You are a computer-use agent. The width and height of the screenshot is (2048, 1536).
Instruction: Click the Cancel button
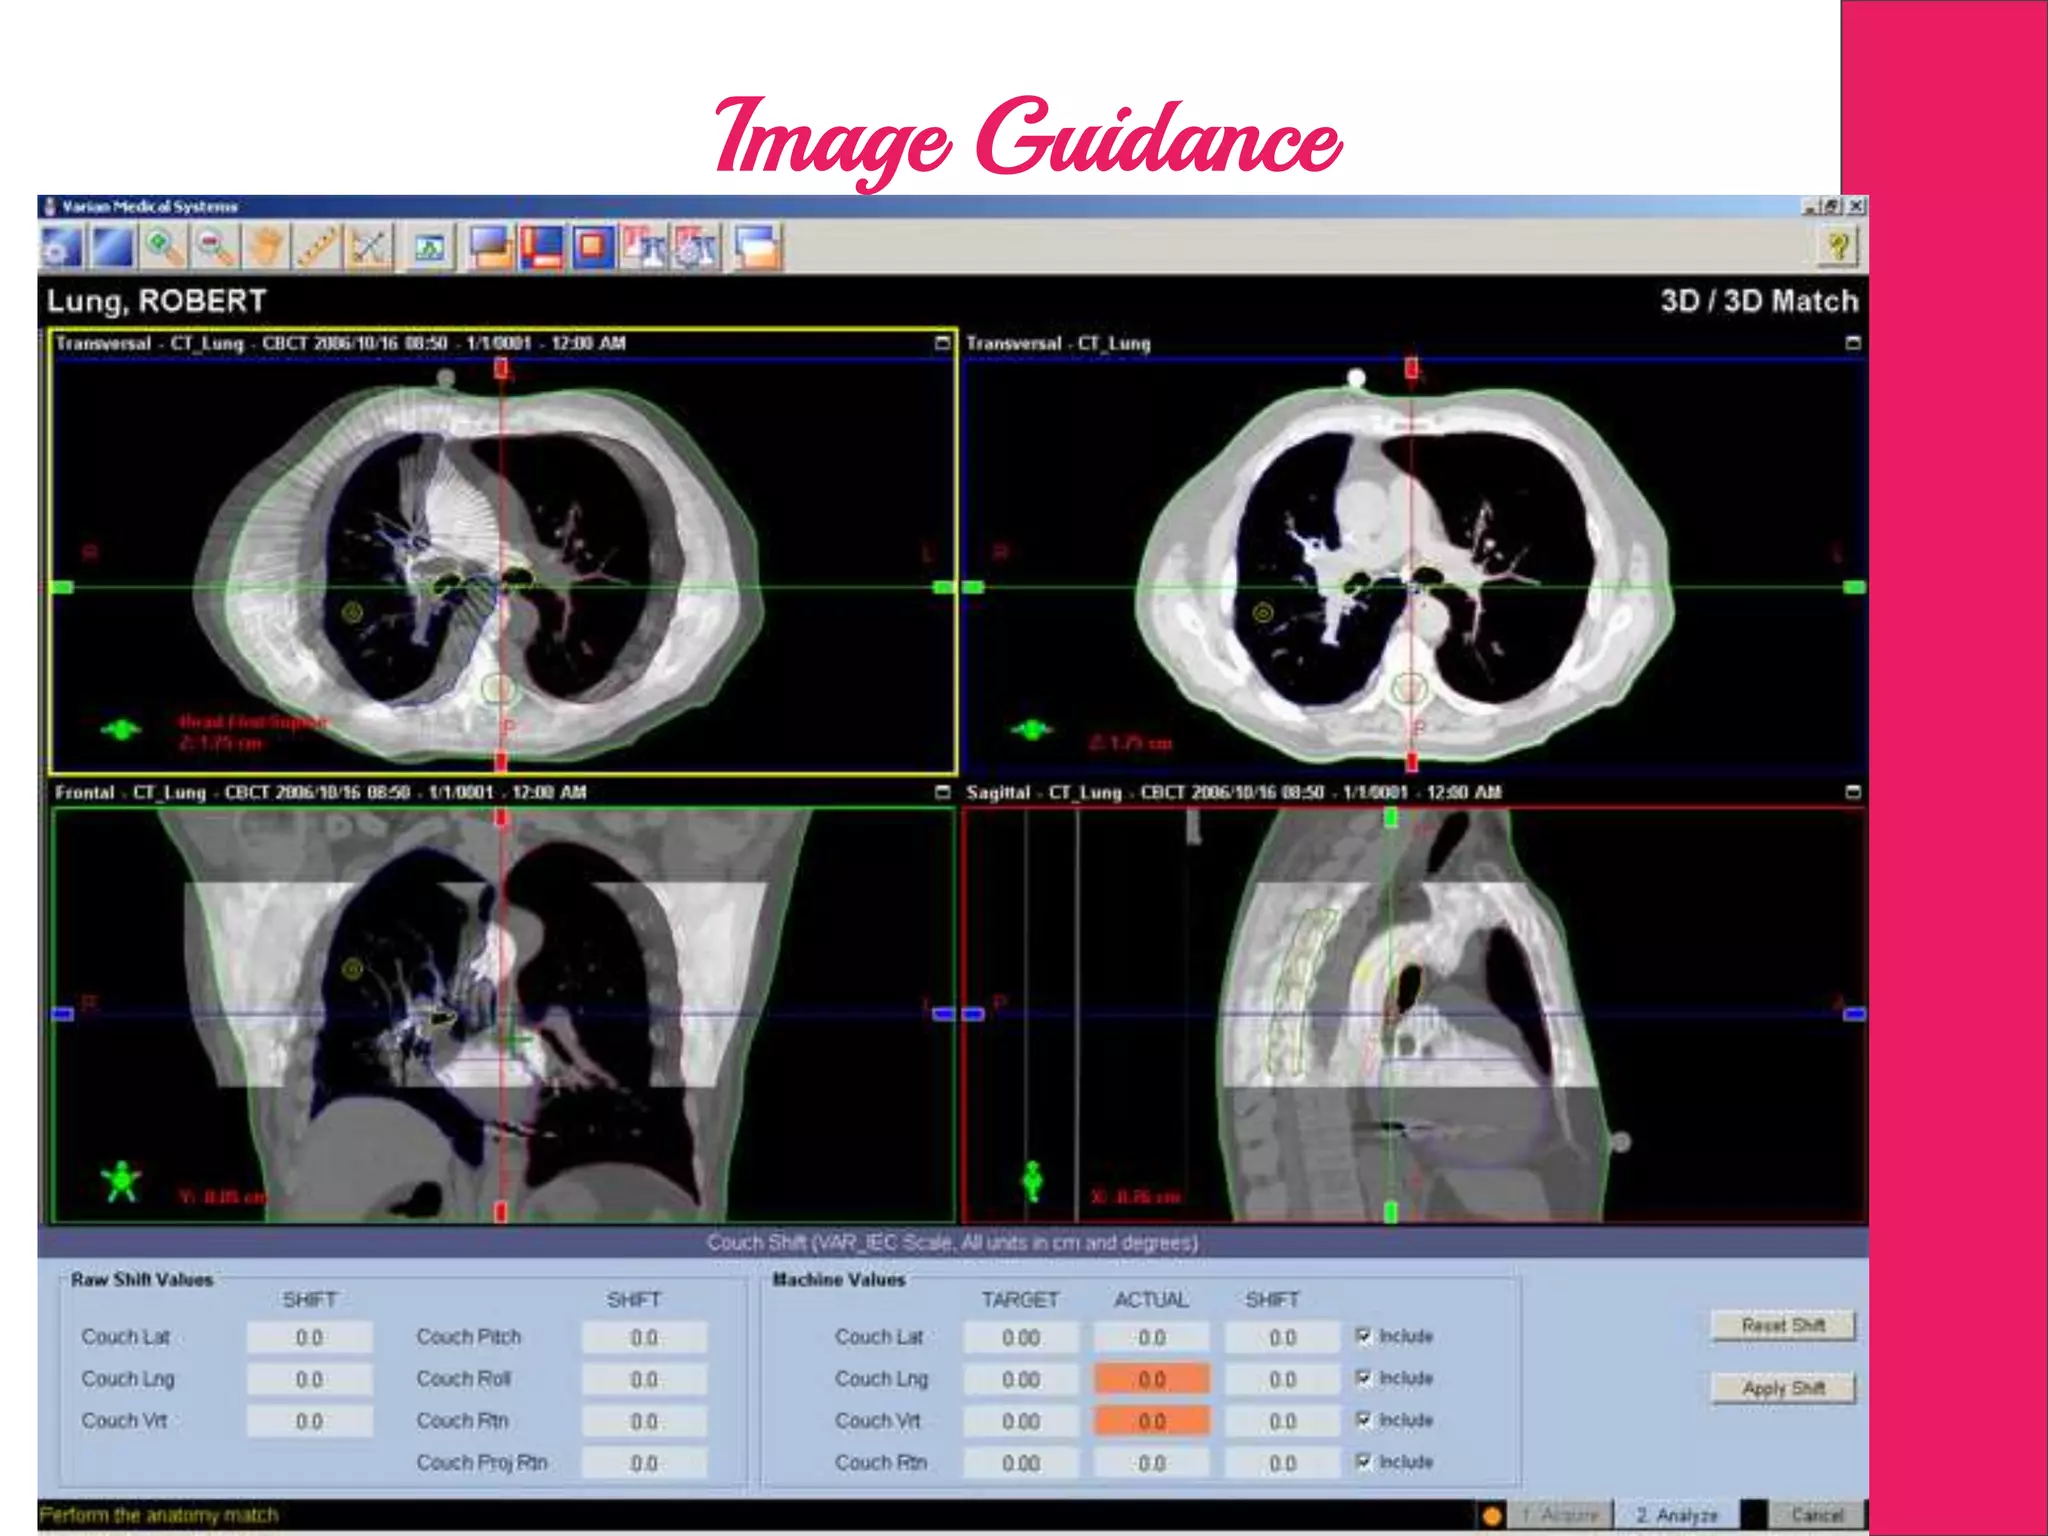(x=1817, y=1515)
